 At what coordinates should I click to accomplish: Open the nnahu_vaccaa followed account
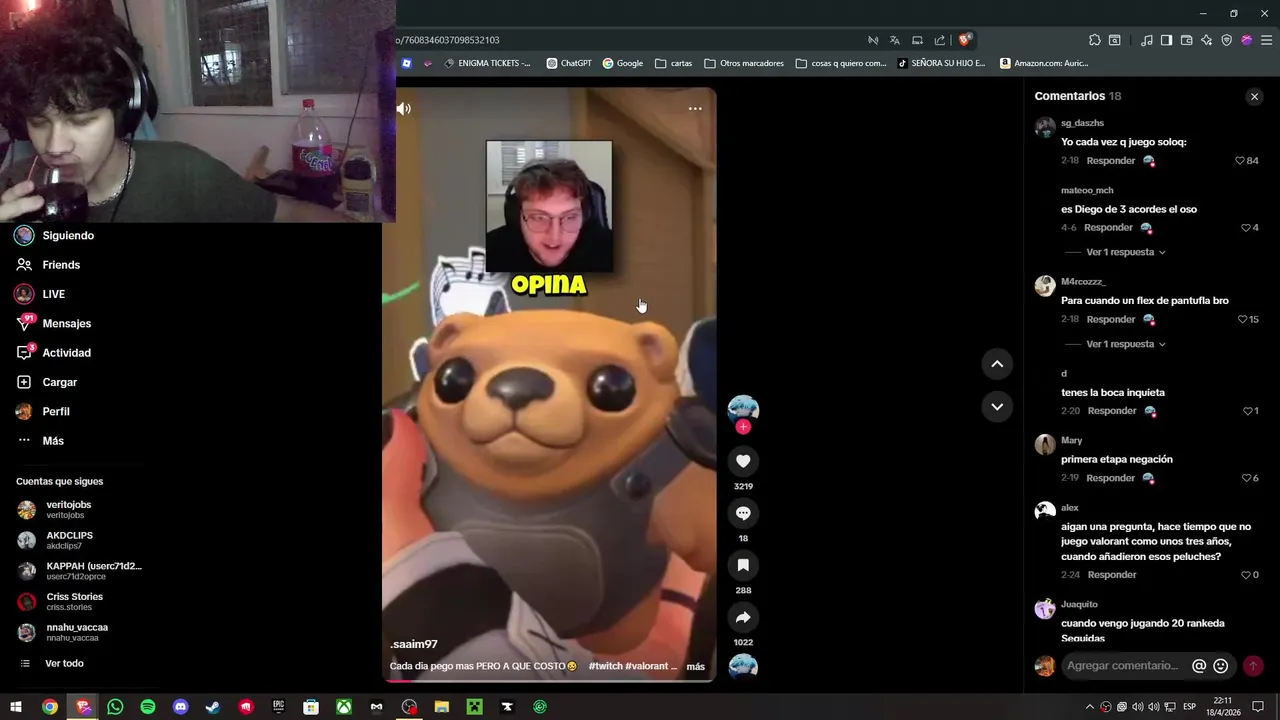point(77,633)
